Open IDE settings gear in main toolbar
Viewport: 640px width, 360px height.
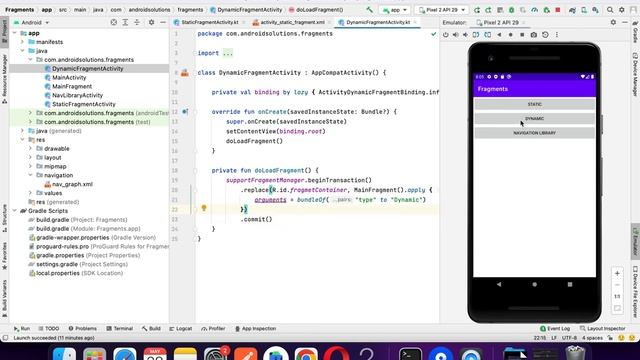(621, 10)
